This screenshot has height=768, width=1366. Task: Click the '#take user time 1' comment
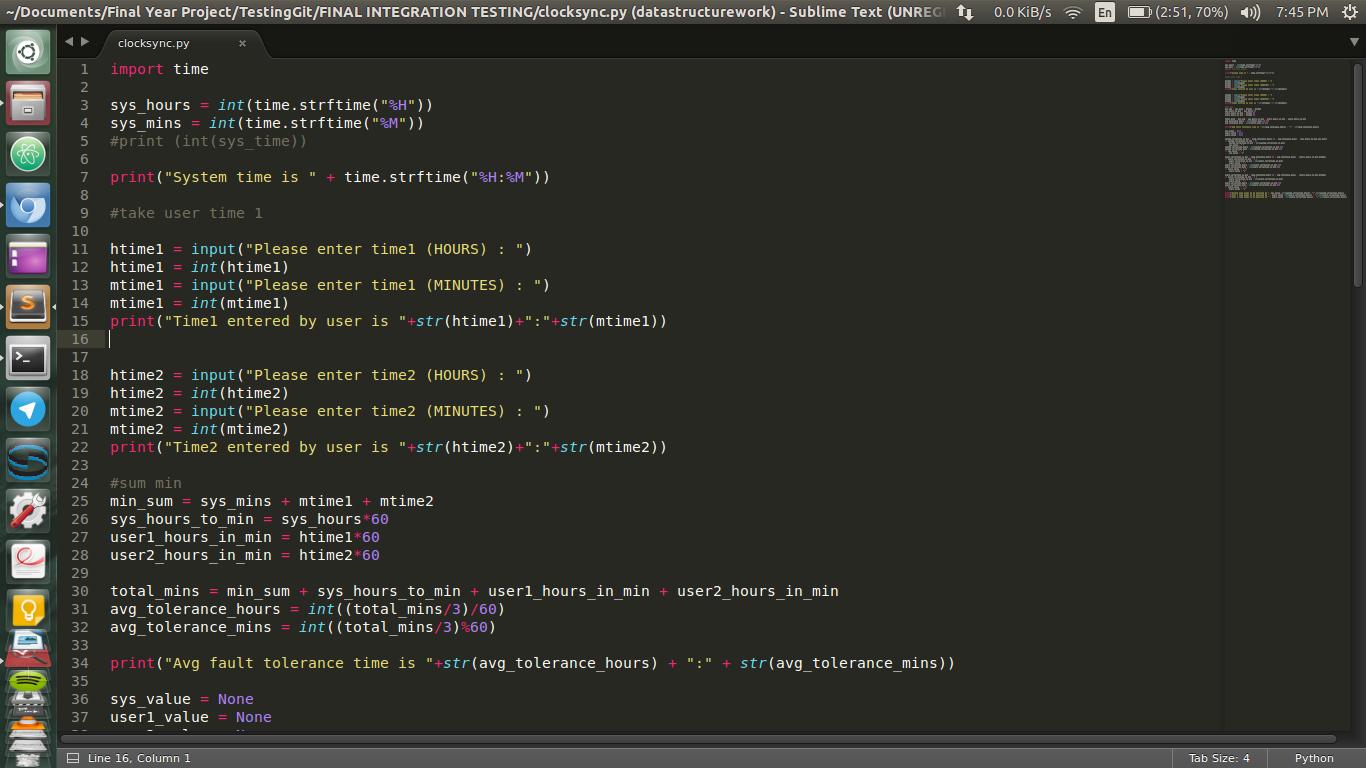(x=186, y=213)
